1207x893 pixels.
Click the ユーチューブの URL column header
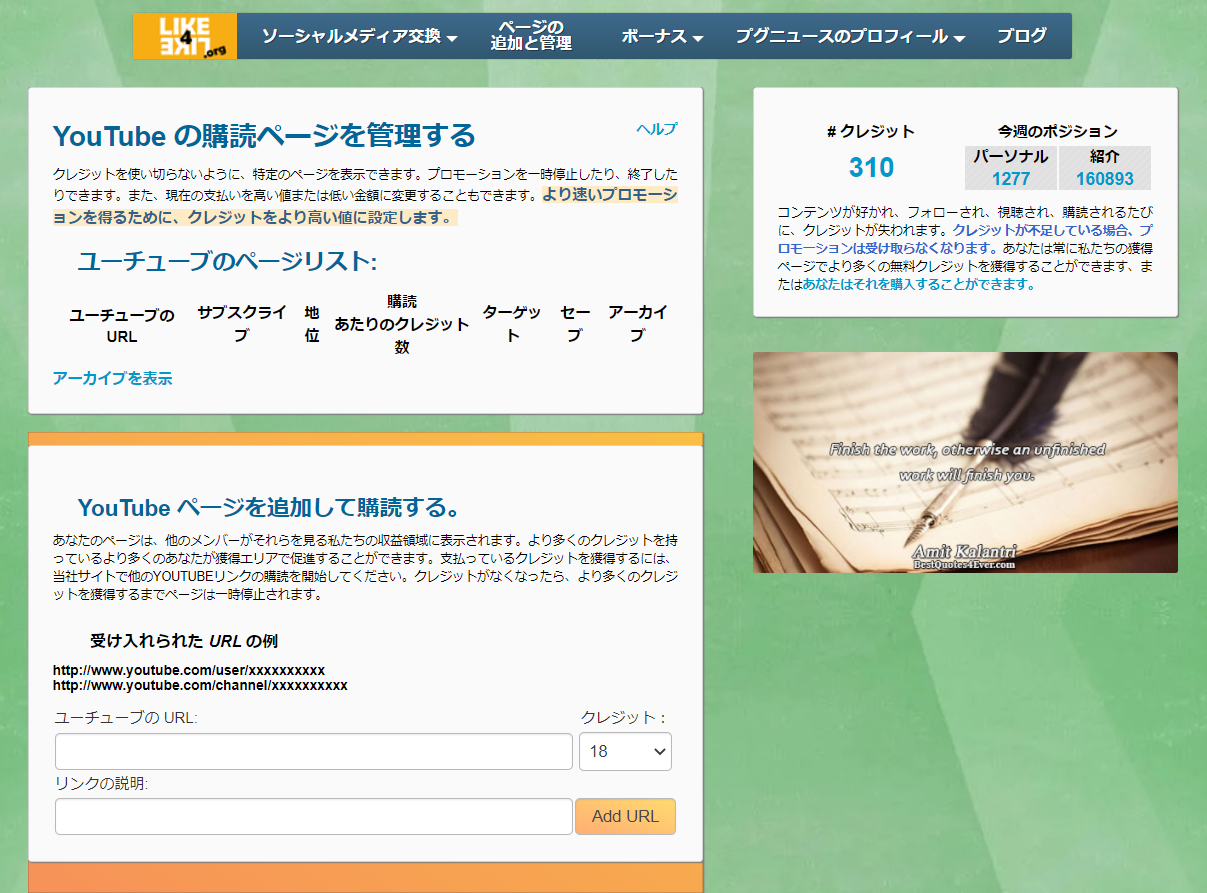click(122, 326)
